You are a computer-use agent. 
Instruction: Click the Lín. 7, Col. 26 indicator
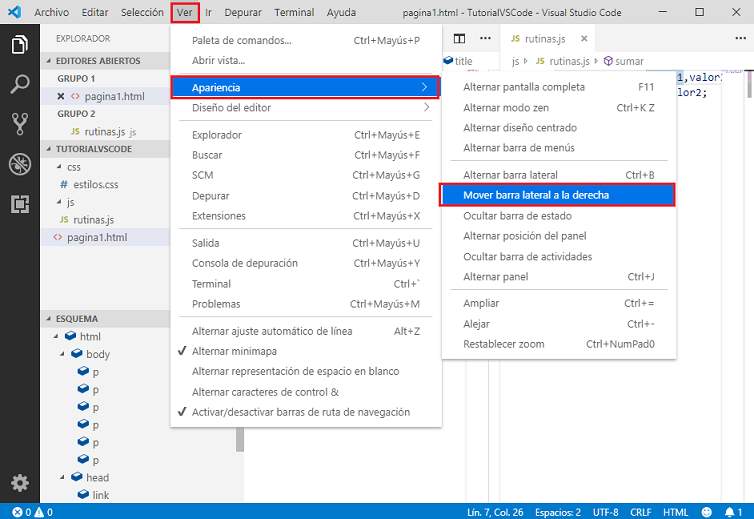pyautogui.click(x=495, y=512)
